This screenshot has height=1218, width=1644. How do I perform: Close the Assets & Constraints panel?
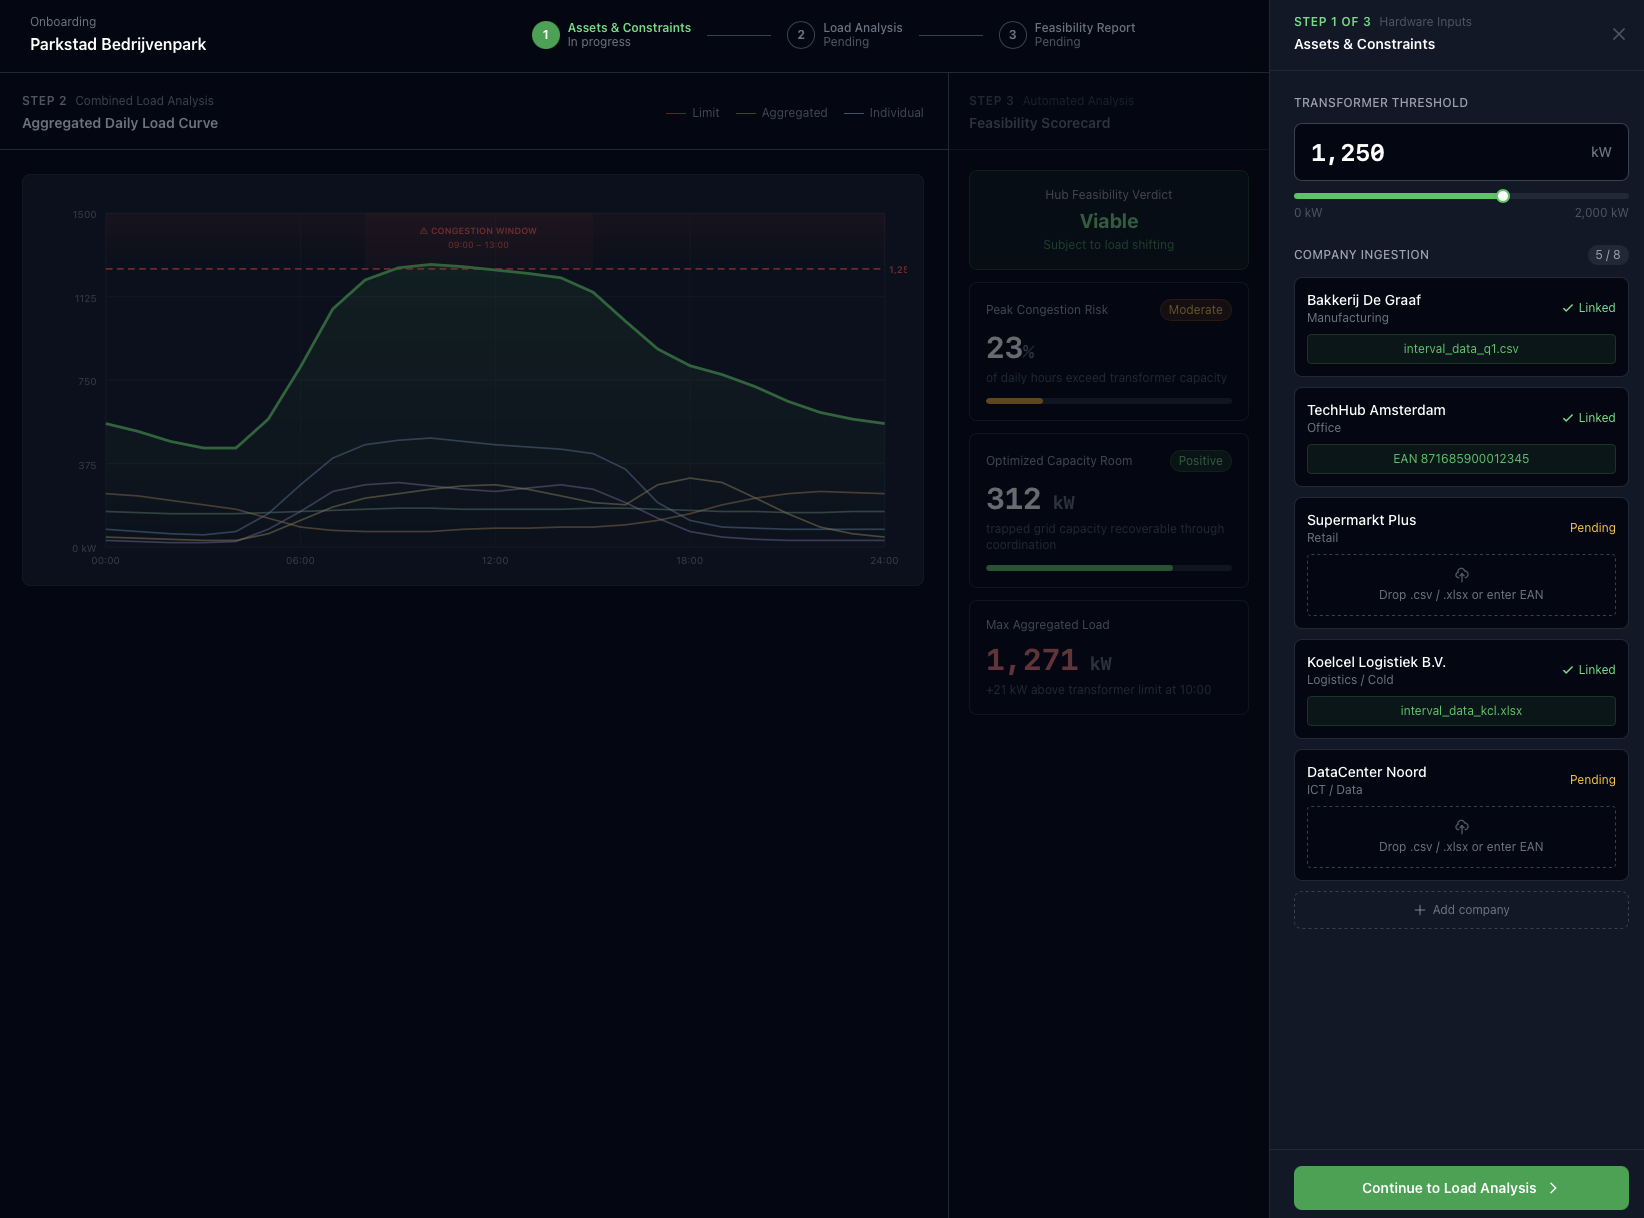tap(1618, 34)
